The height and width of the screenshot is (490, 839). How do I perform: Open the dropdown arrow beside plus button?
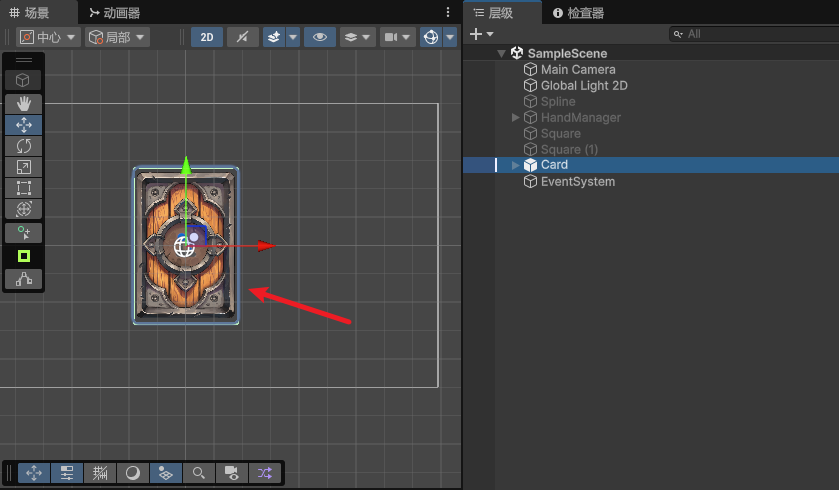(x=490, y=34)
